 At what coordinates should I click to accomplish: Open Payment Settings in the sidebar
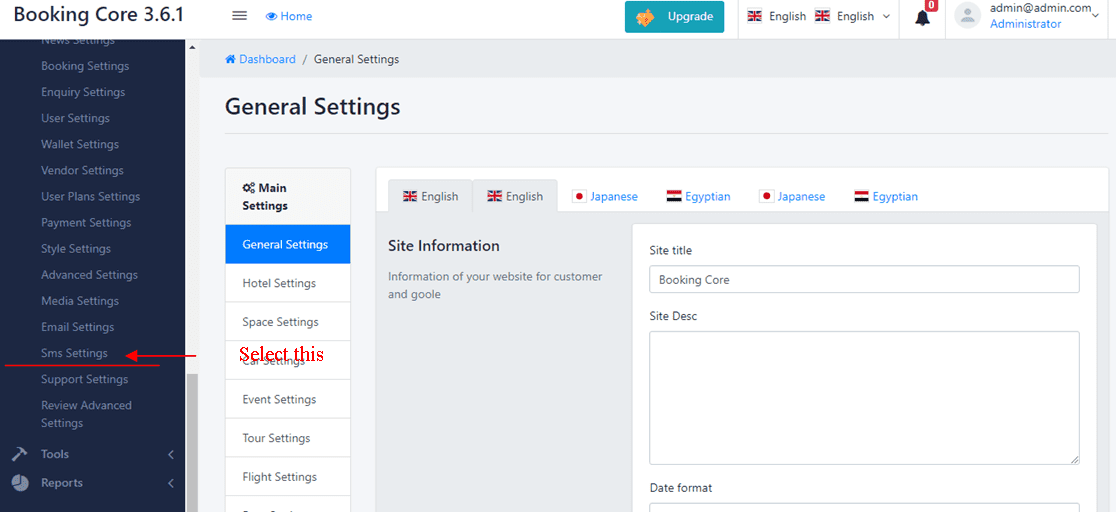pos(86,223)
